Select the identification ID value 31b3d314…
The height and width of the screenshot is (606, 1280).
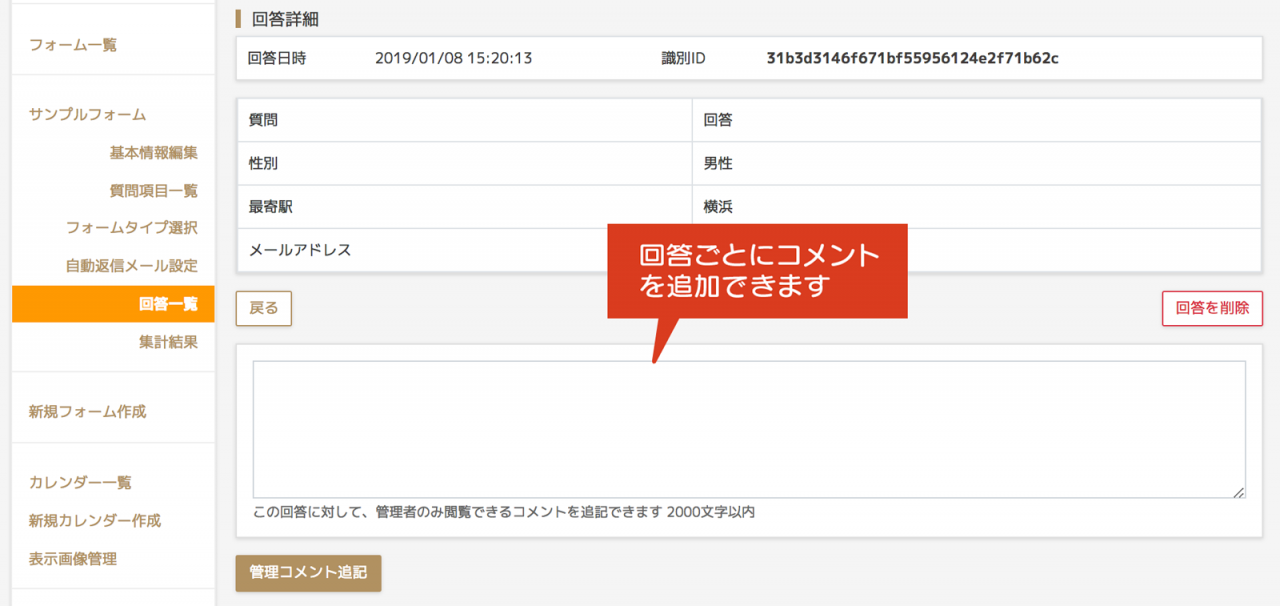click(913, 58)
